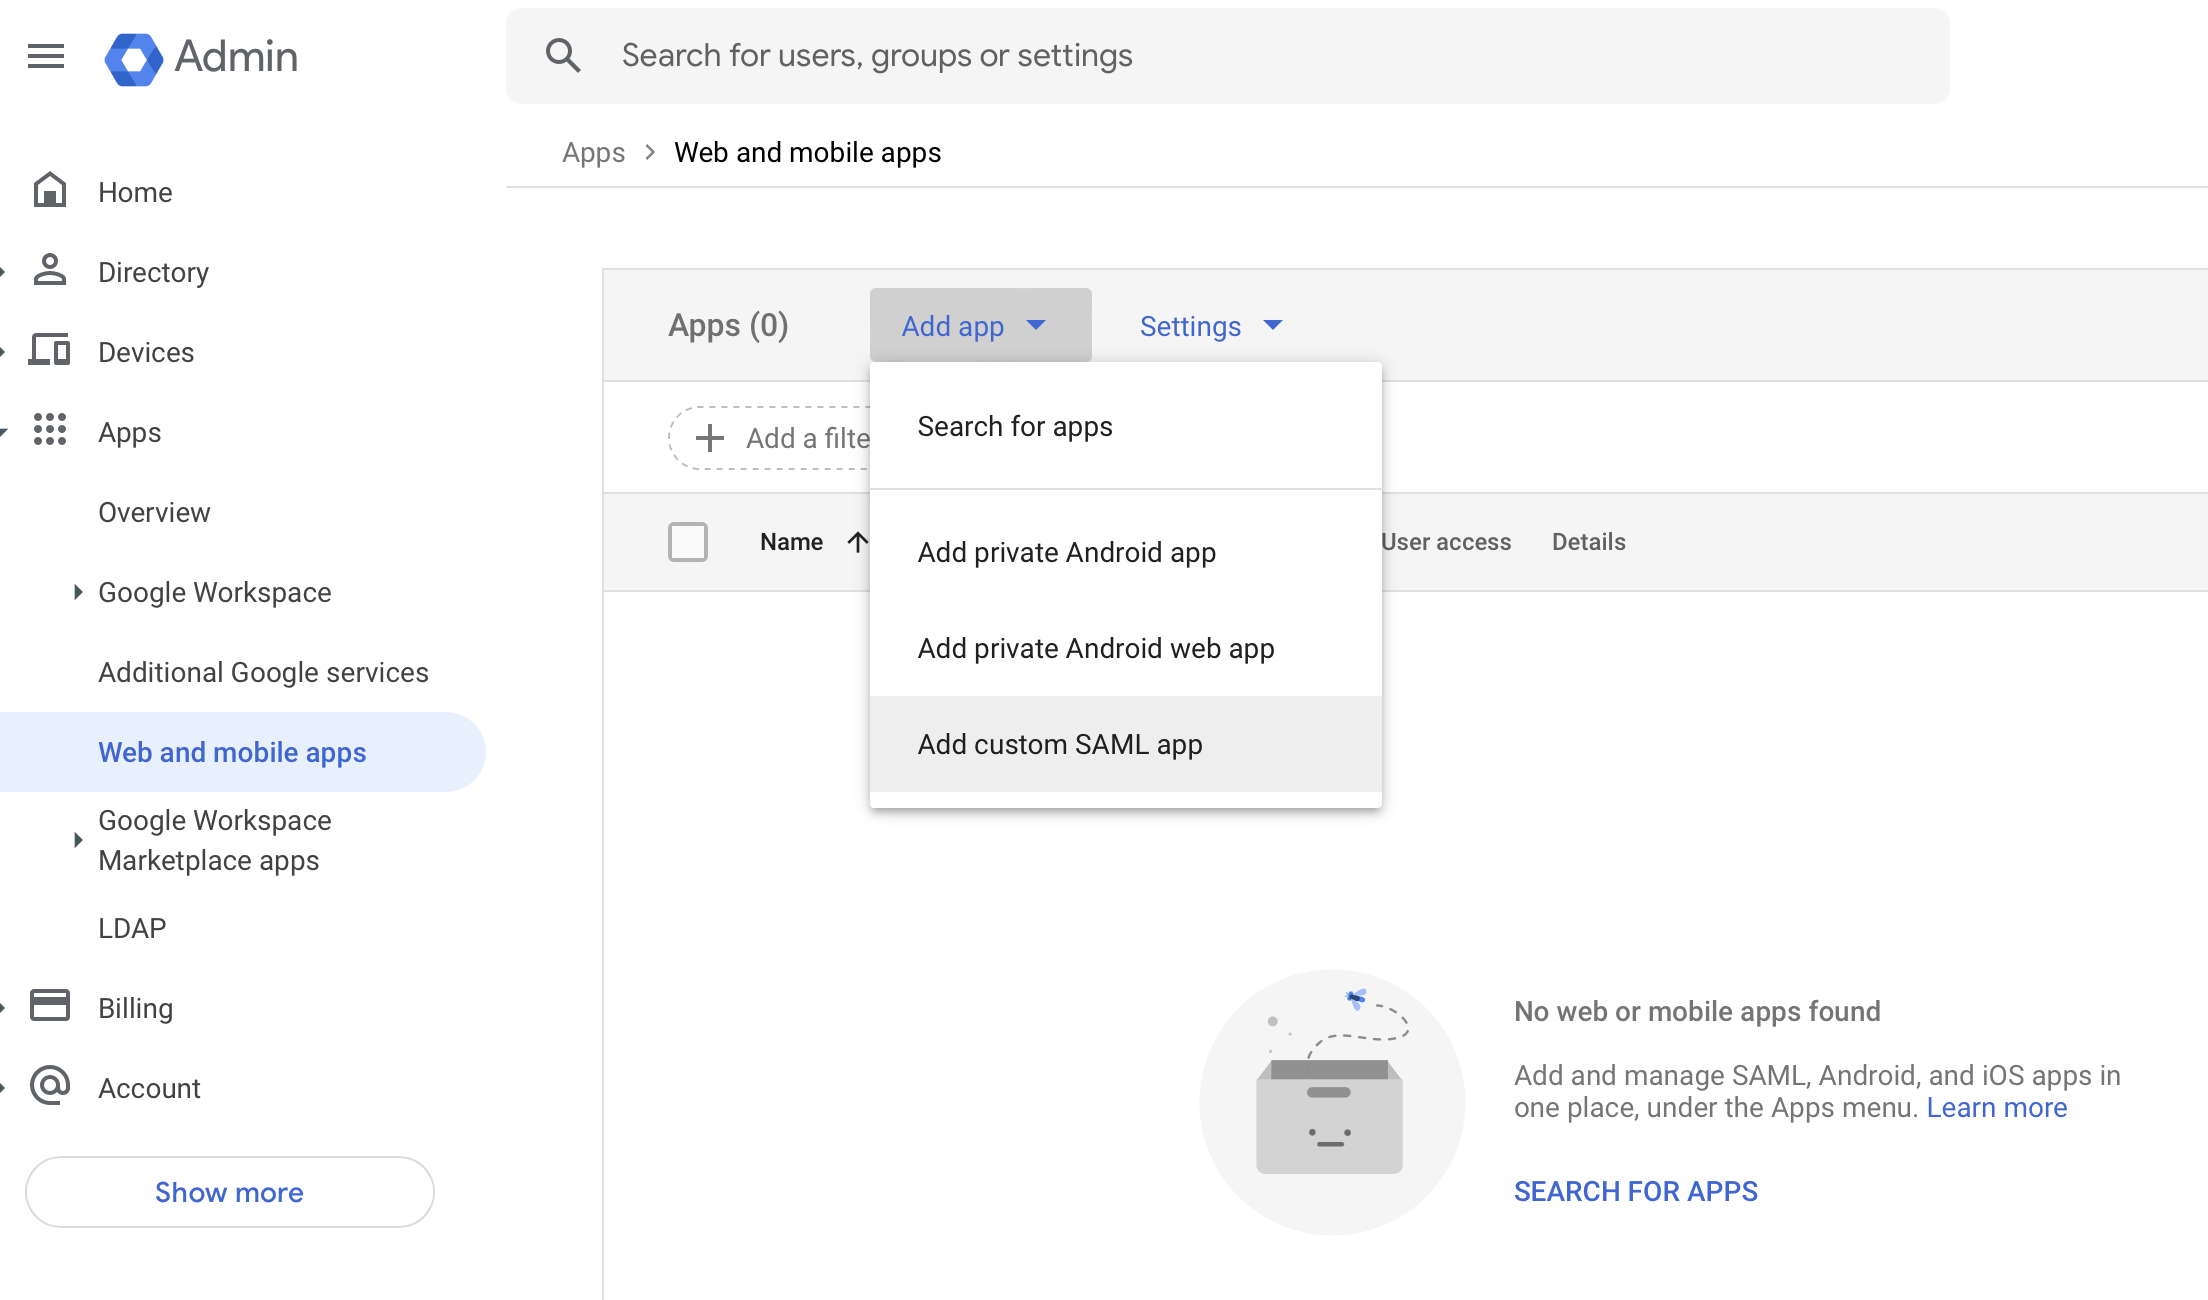This screenshot has width=2208, height=1300.
Task: Open the Settings dropdown
Action: tap(1211, 325)
